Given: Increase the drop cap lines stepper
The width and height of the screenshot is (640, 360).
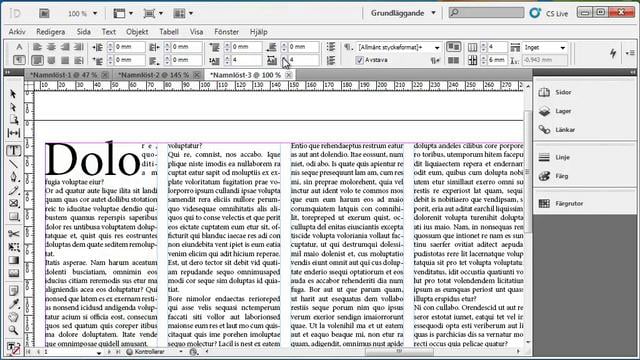Looking at the screenshot, I should [x=227, y=58].
